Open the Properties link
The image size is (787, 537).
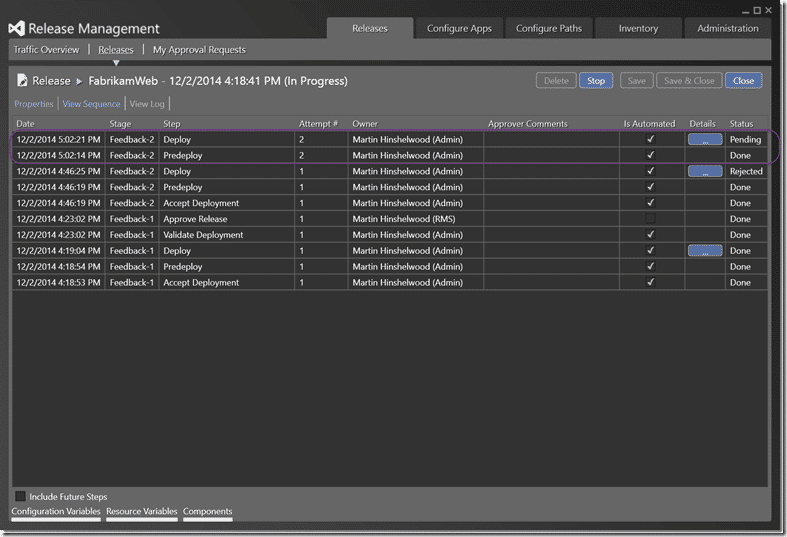34,104
